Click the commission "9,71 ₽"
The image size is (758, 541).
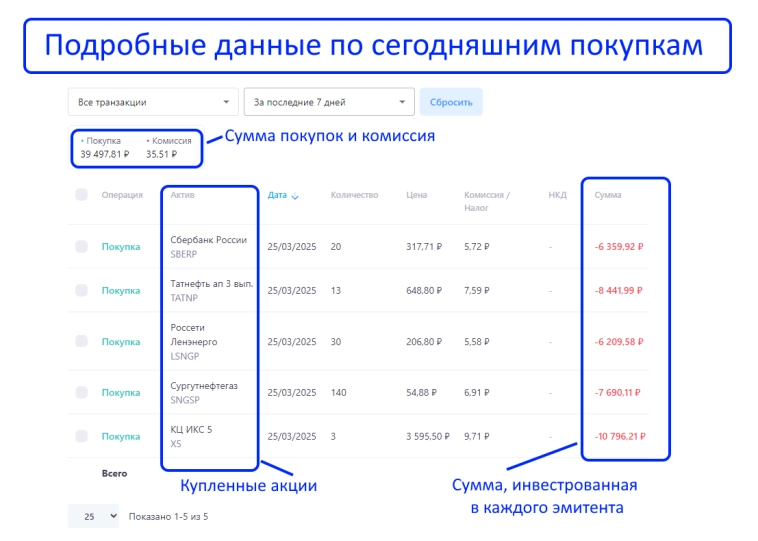click(477, 437)
